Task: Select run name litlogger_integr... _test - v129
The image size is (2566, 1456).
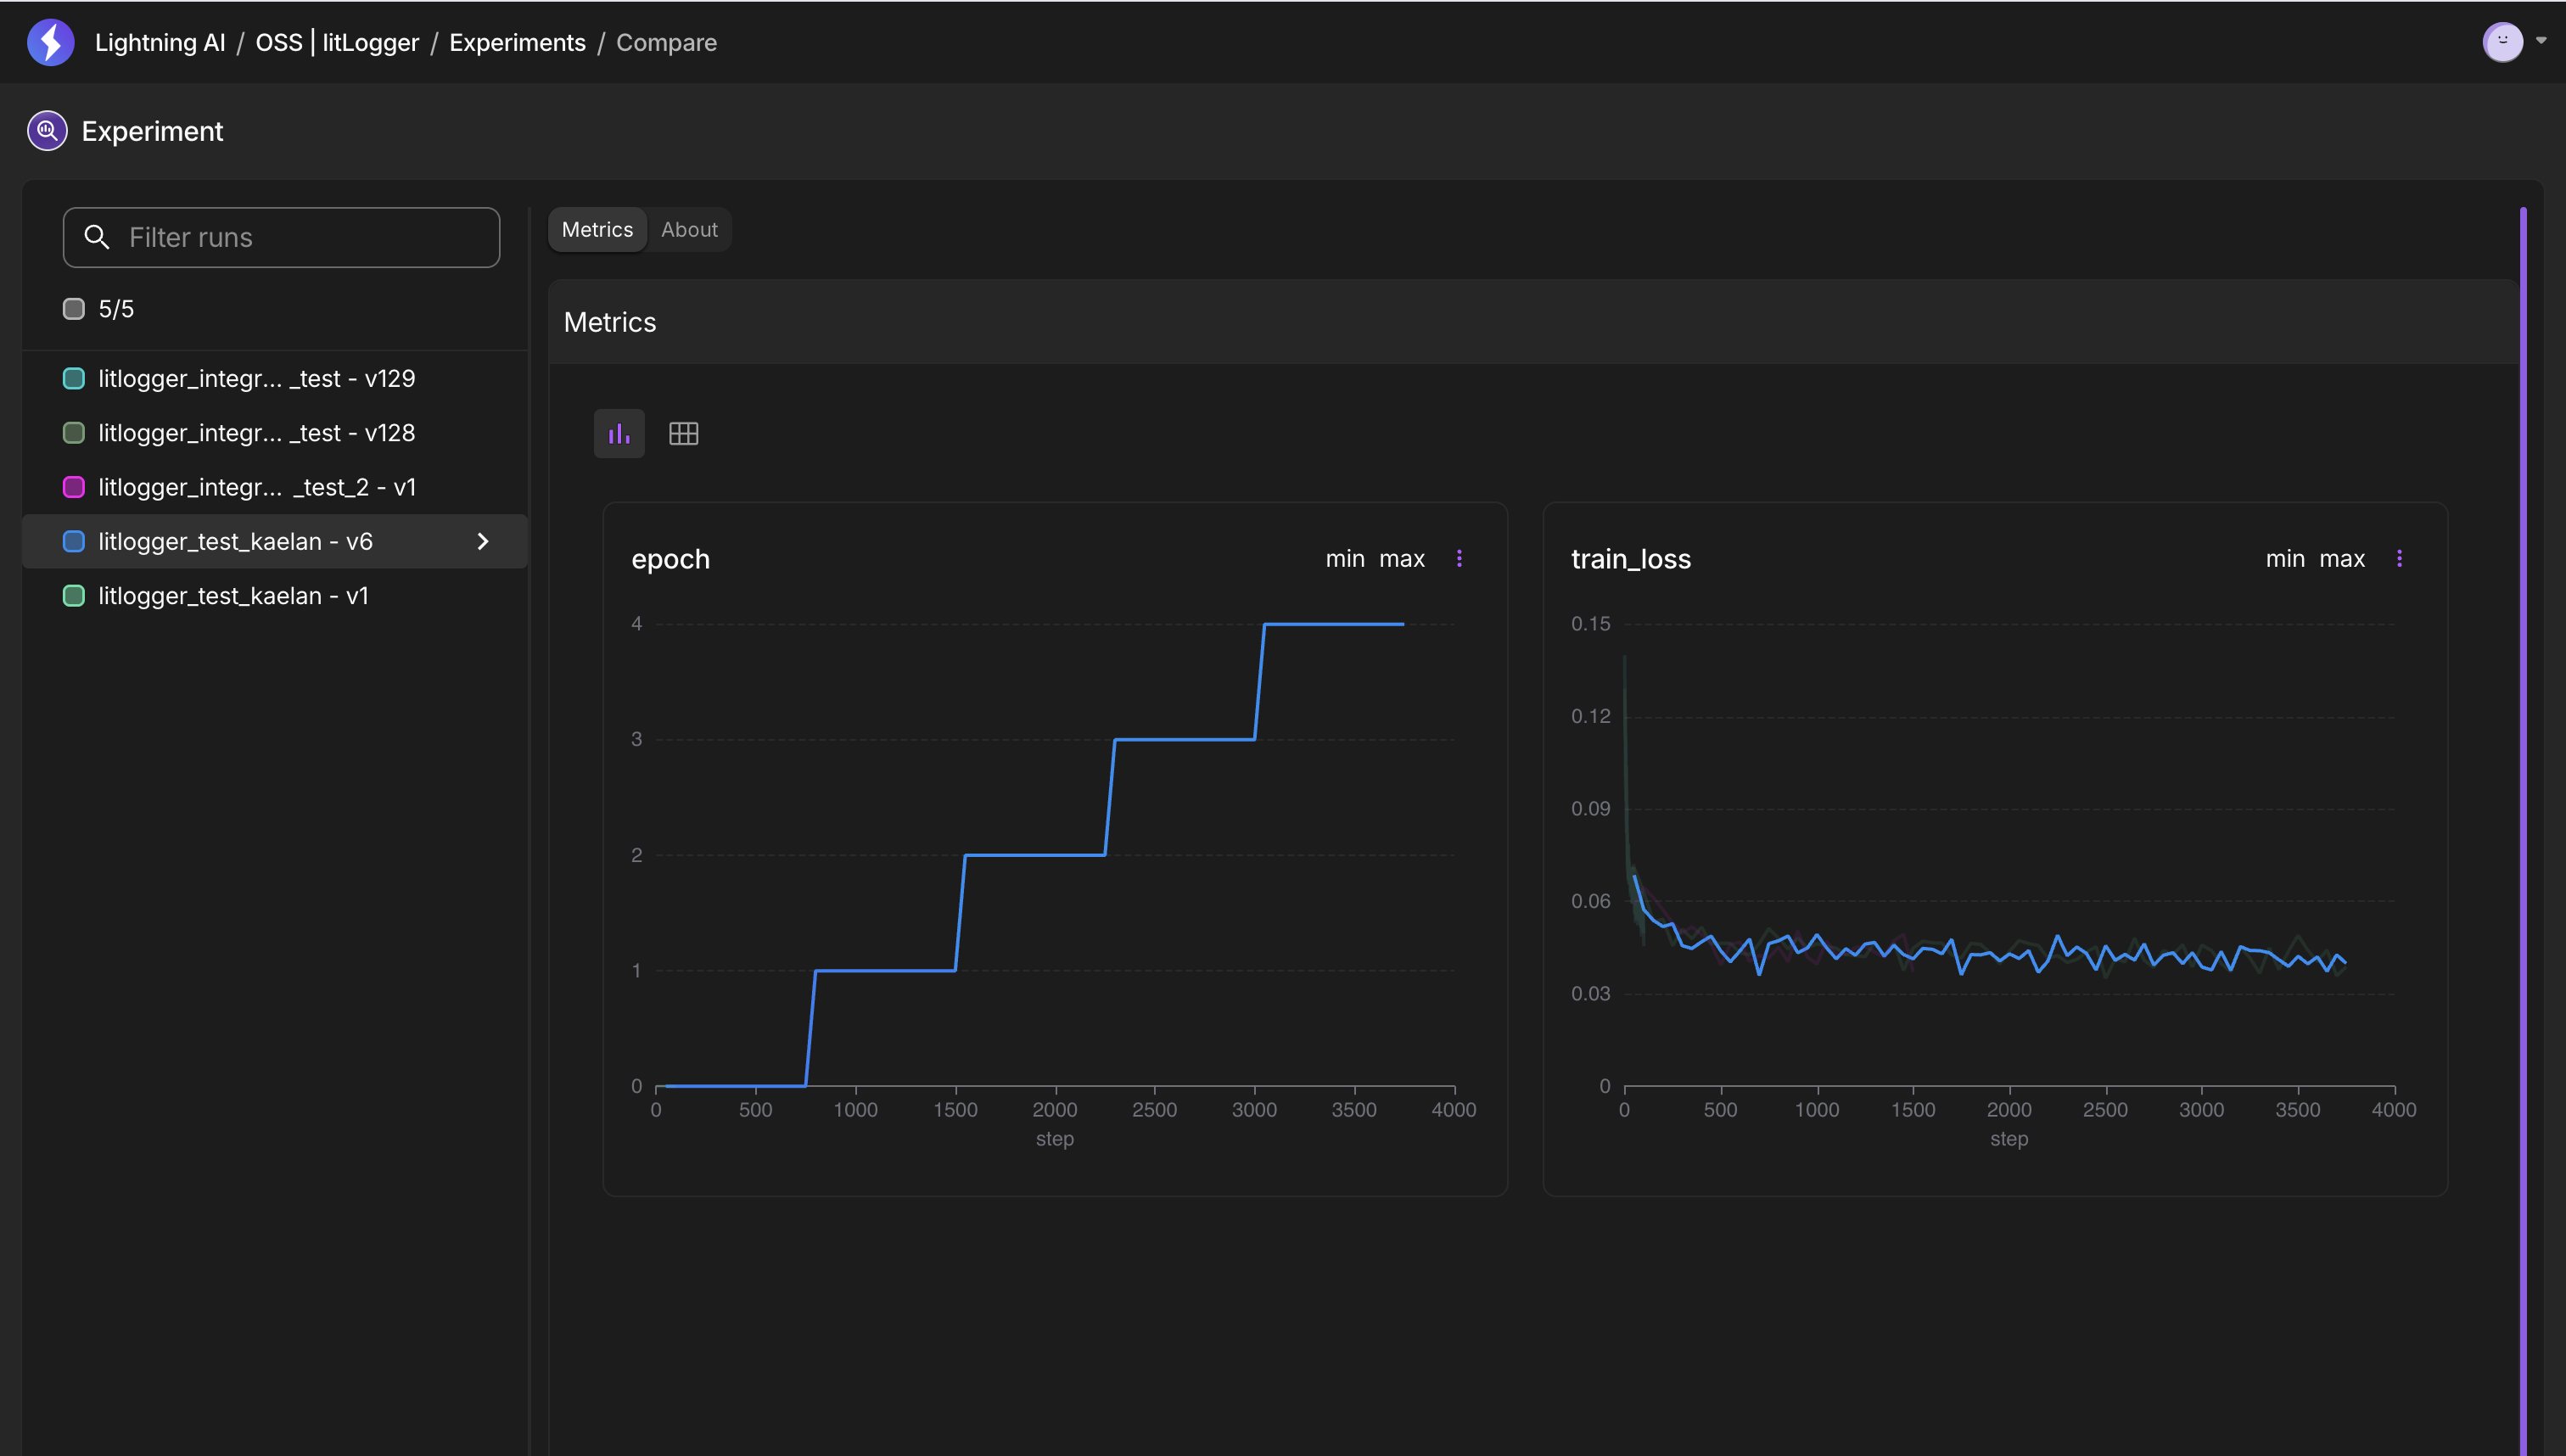Action: [257, 379]
